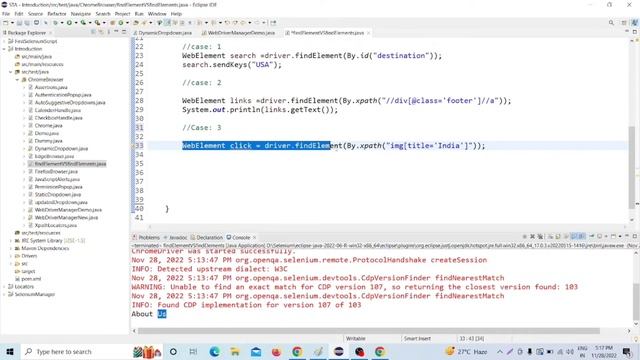
Task: Click the Open Perspective icon
Action: (x=624, y=23)
